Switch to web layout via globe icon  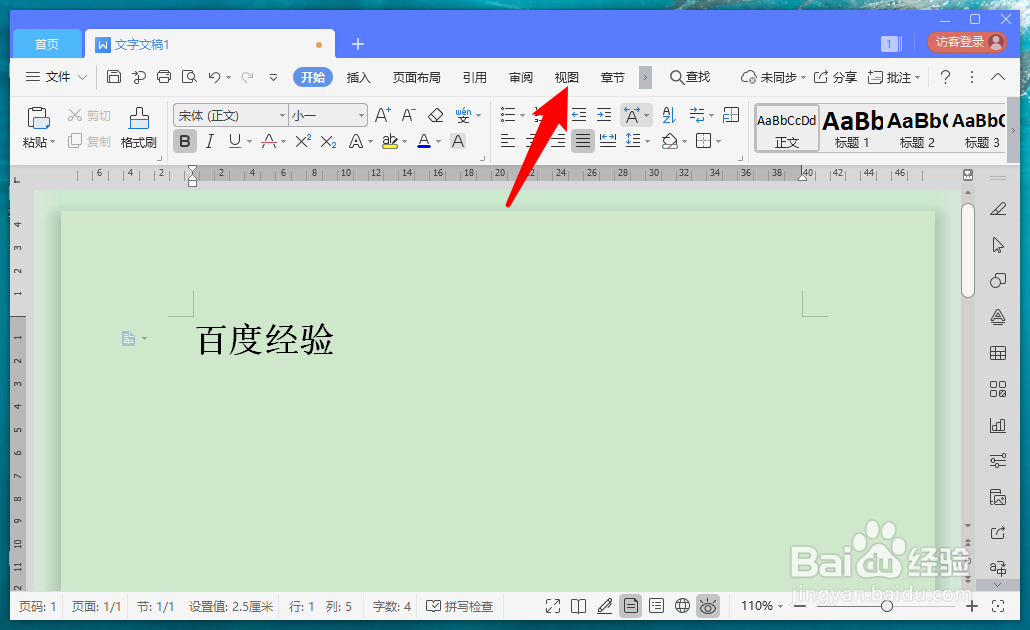682,605
